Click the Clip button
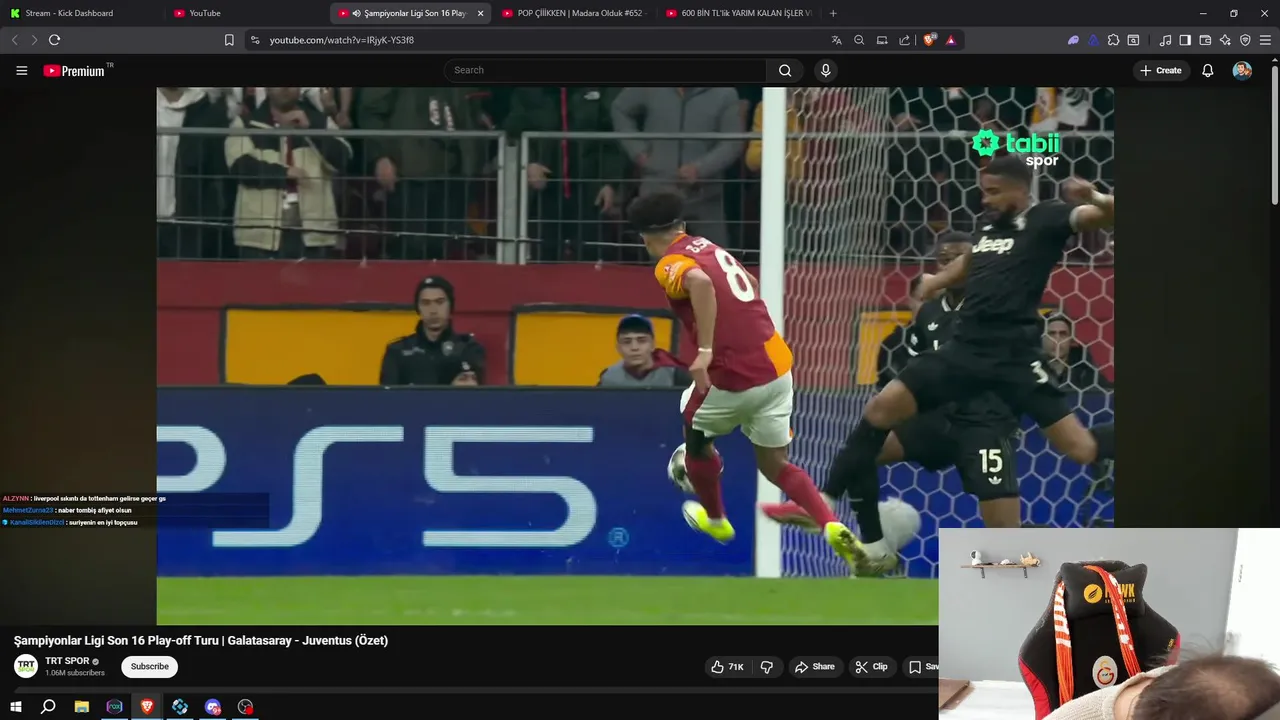The width and height of the screenshot is (1280, 720). (871, 667)
